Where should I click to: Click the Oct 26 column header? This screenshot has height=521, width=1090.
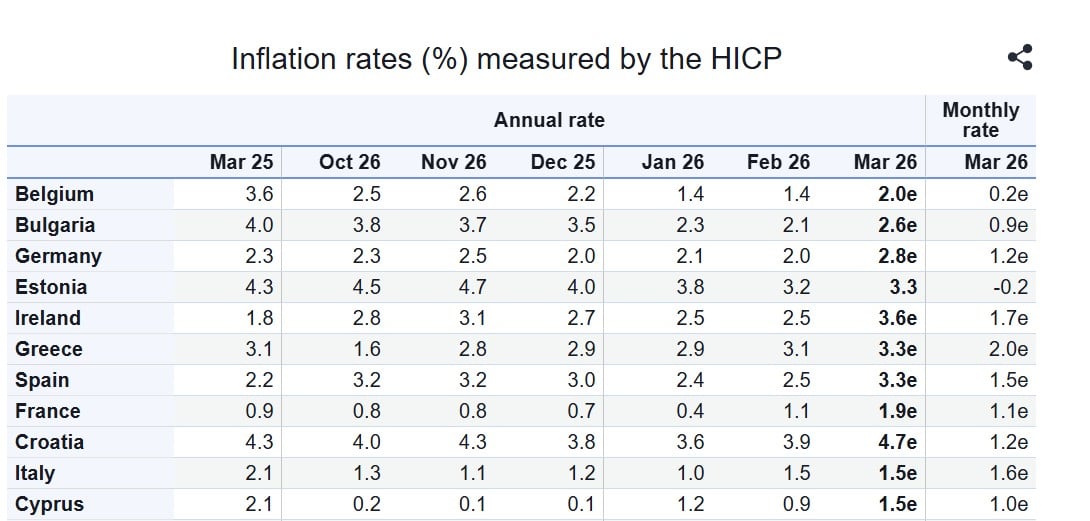pos(350,162)
